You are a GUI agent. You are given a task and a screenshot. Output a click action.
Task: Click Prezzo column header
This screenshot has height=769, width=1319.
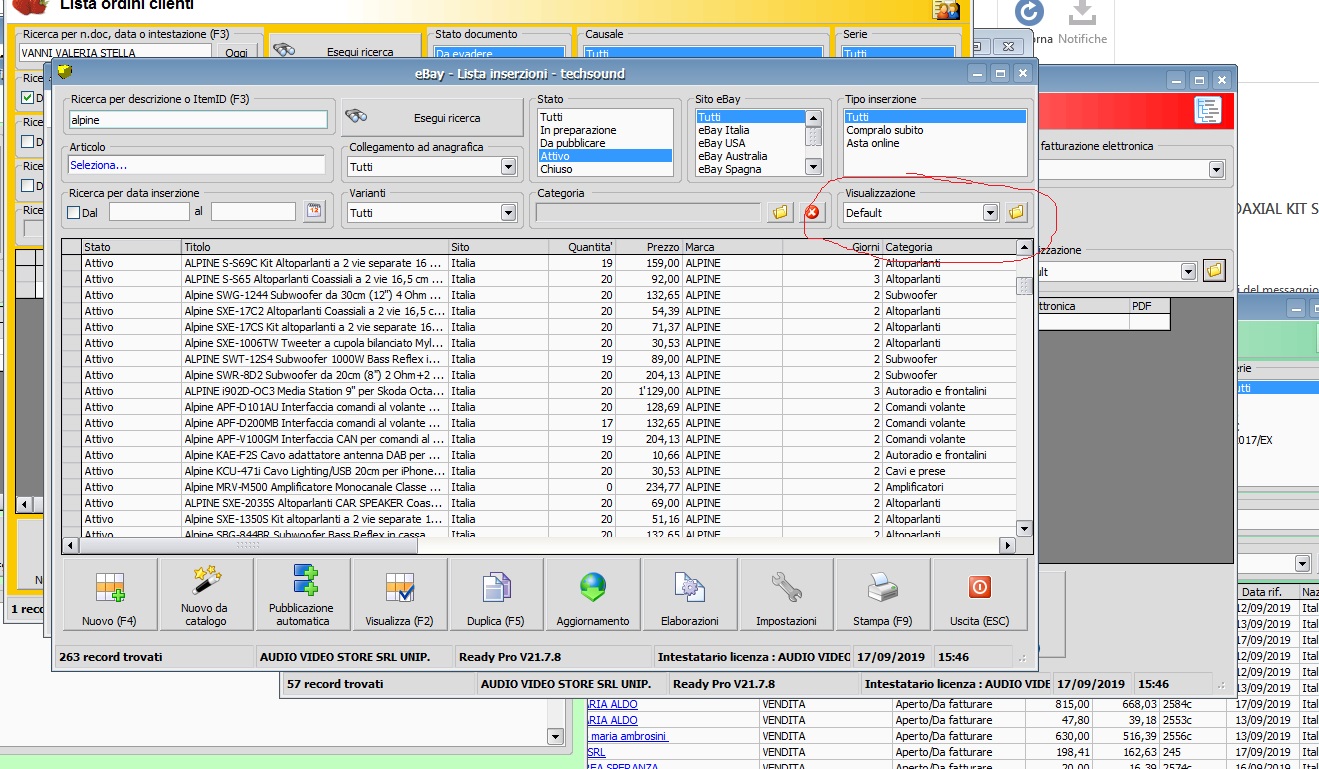(x=649, y=247)
